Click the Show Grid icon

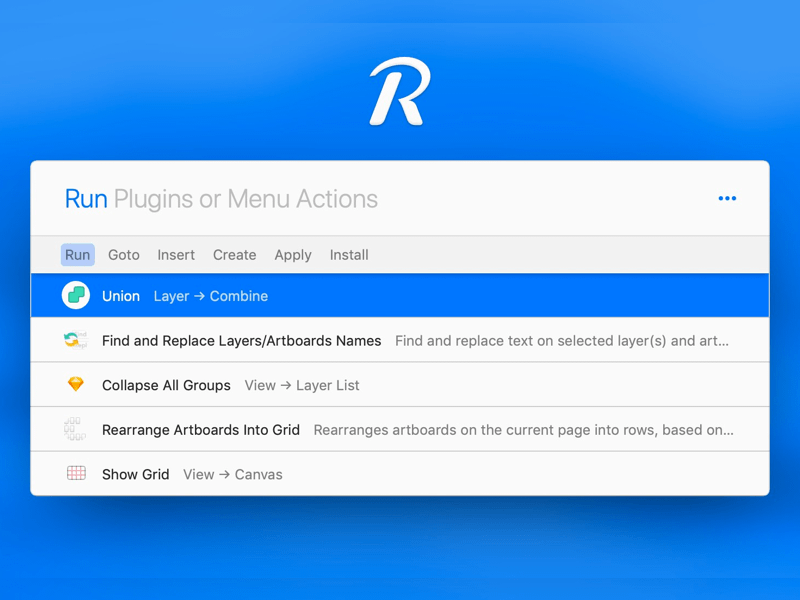(x=76, y=473)
